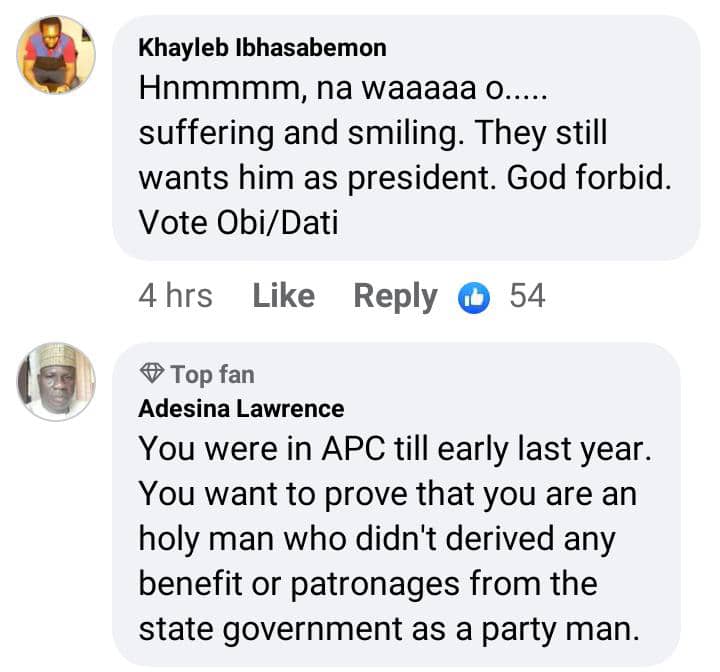720x672 pixels.
Task: View the 54 reactions count
Action: 527,296
